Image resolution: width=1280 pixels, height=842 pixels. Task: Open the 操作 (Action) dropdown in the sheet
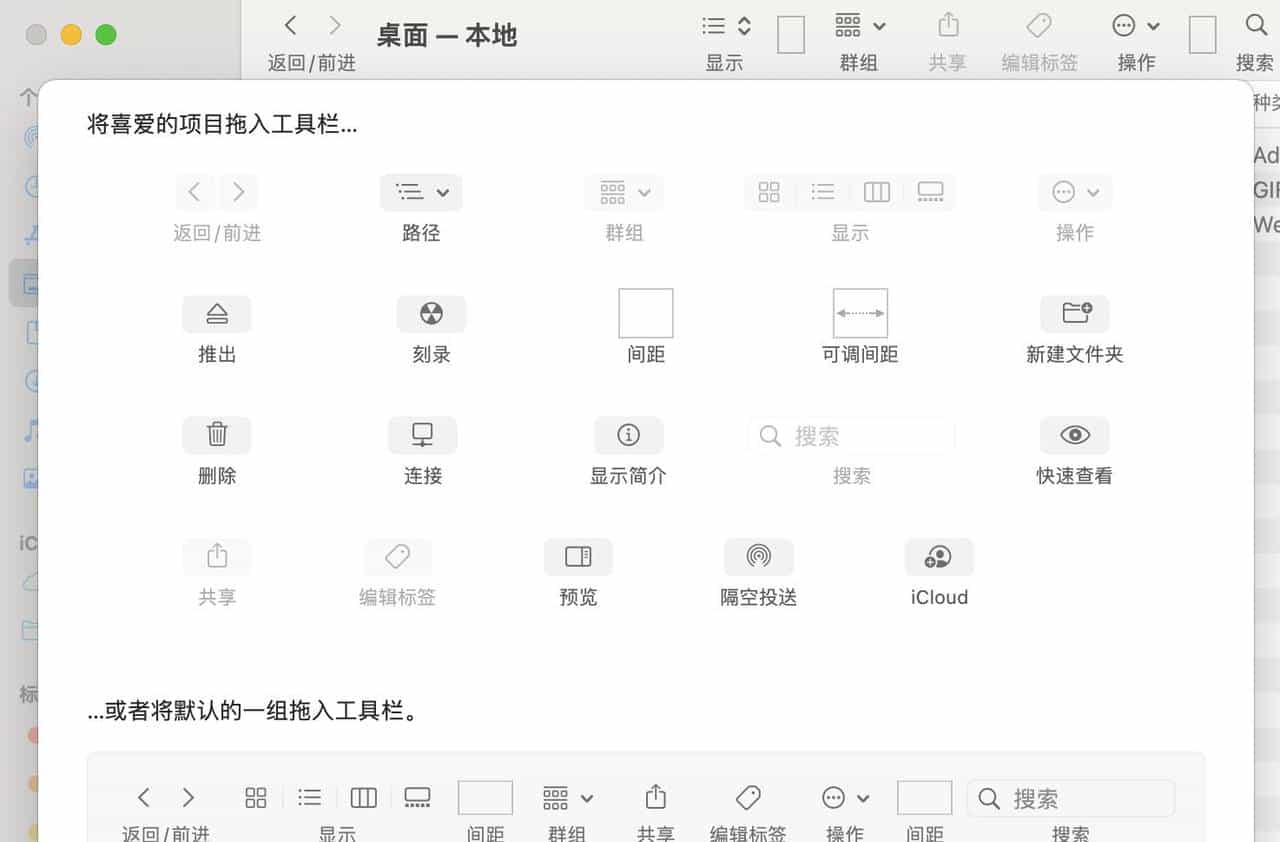pyautogui.click(x=1074, y=192)
